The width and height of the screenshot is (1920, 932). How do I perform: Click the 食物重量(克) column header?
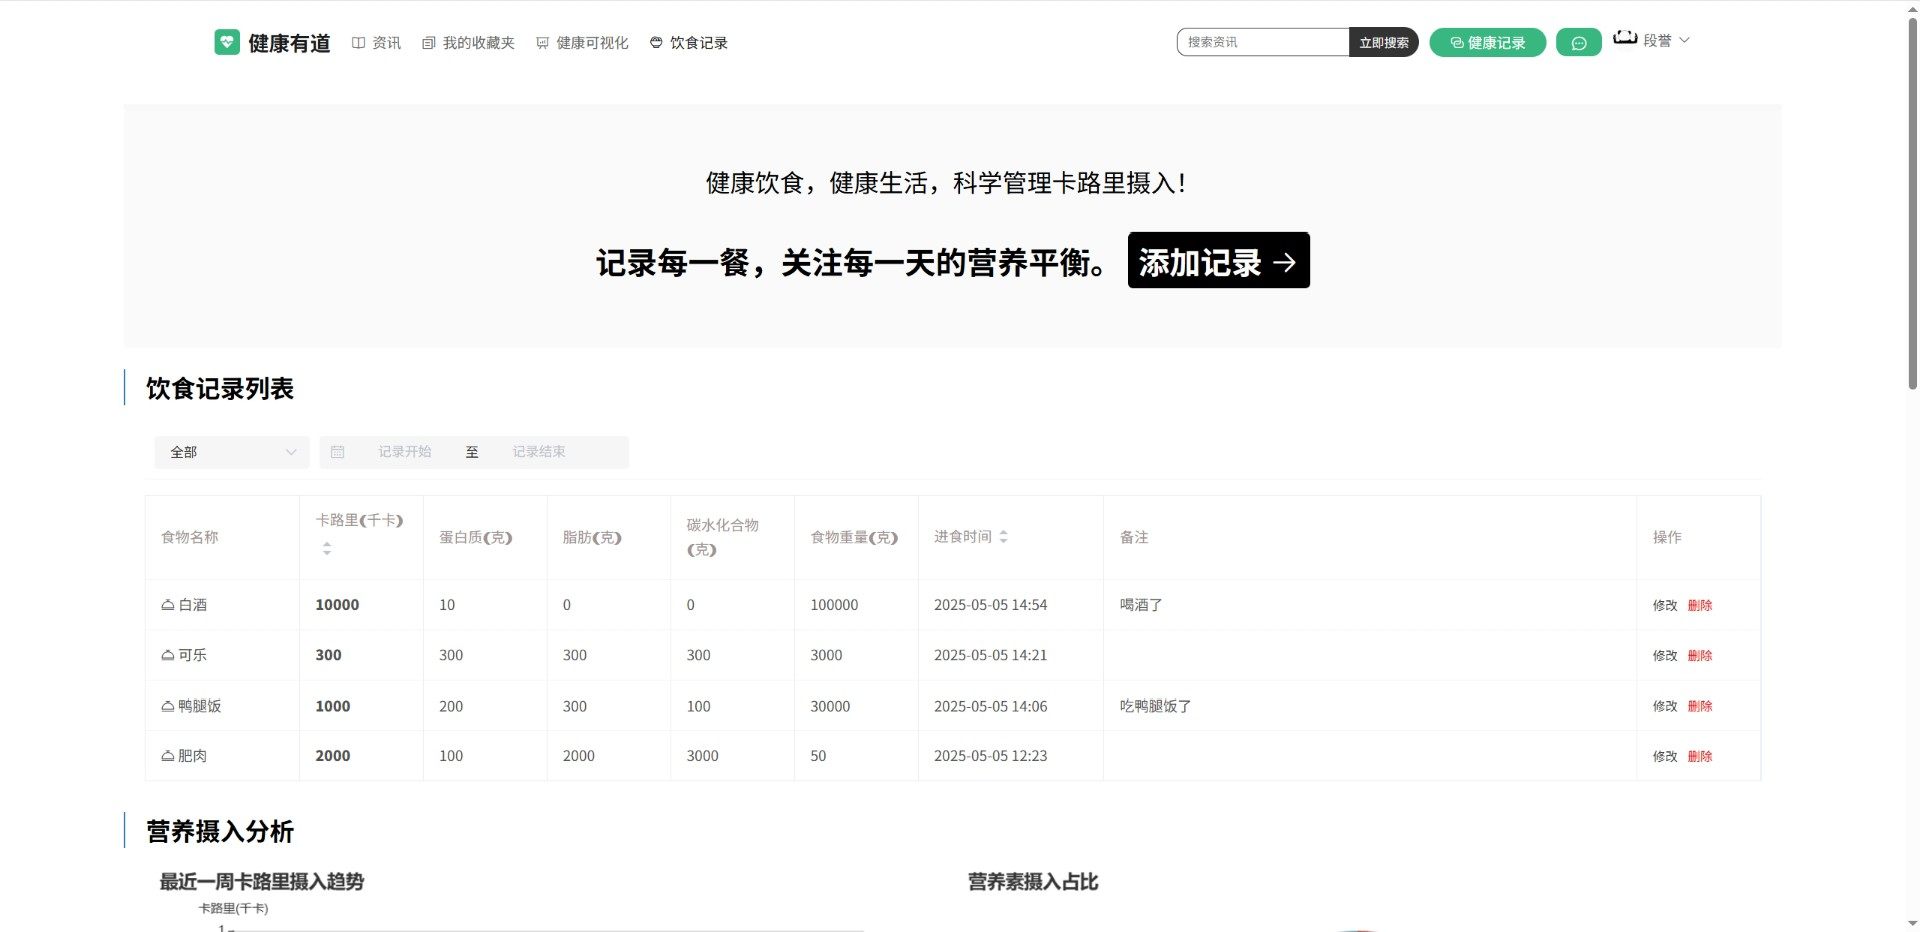click(x=854, y=537)
